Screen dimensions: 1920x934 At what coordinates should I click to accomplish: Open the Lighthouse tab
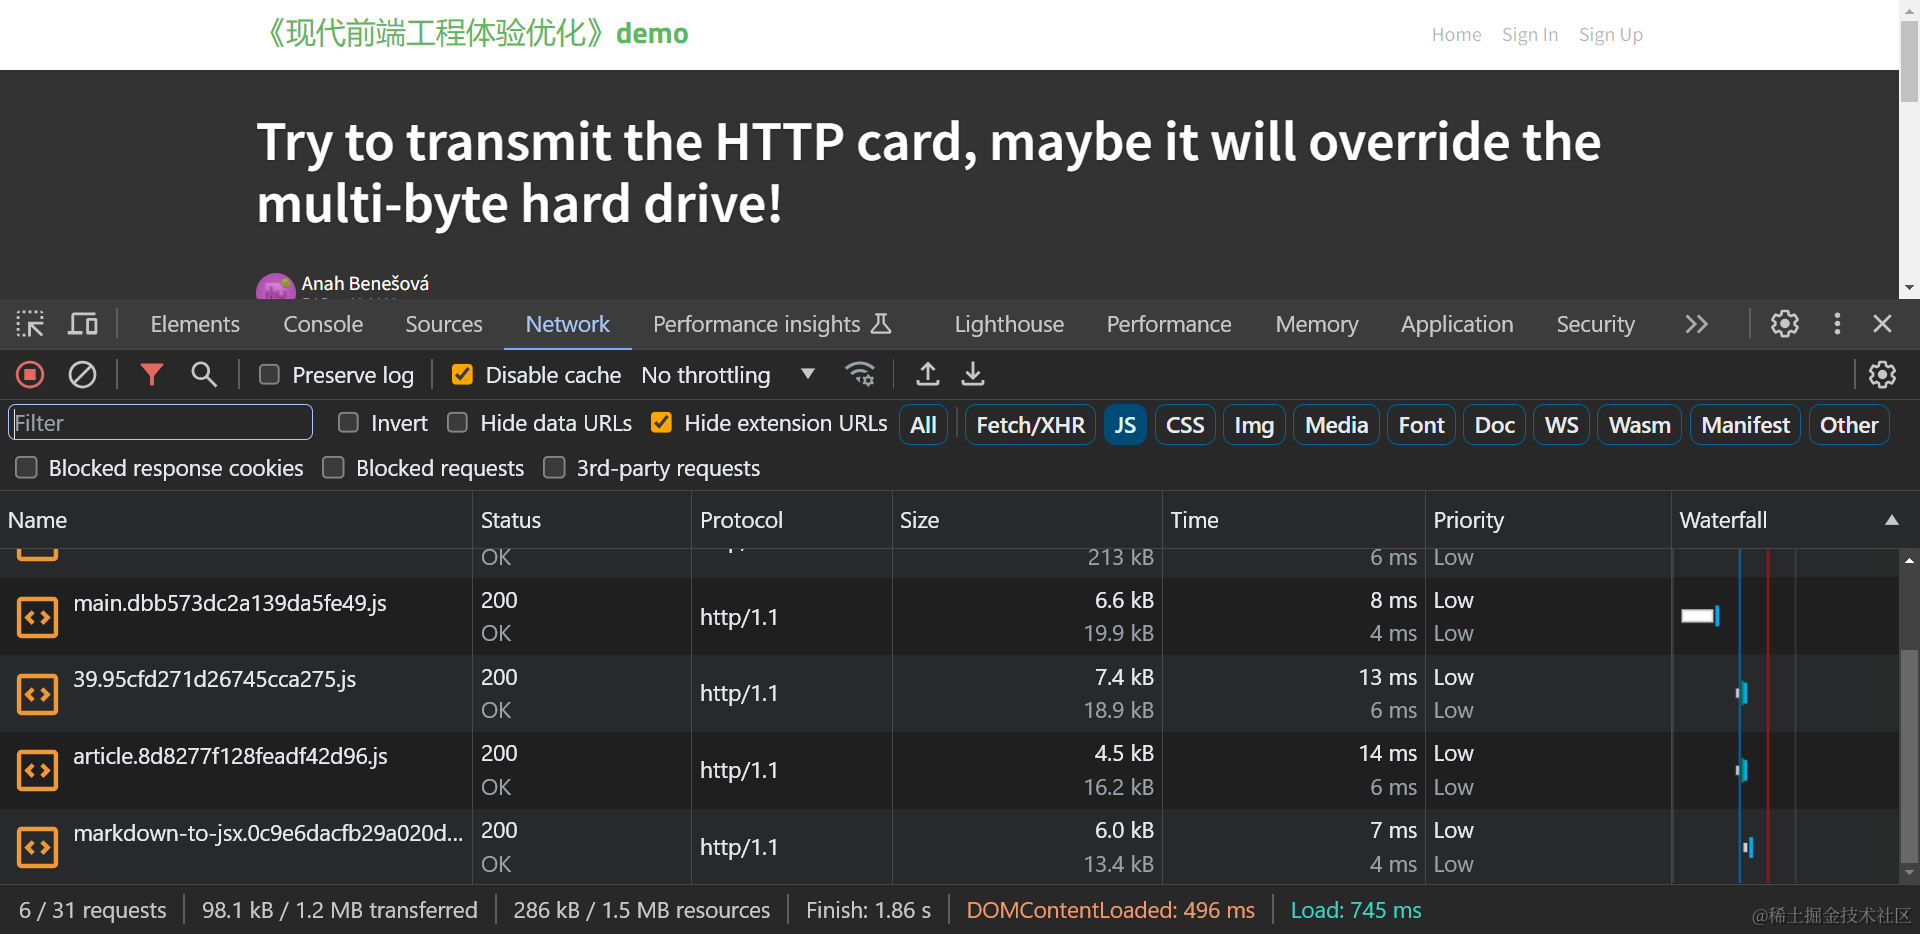click(x=1009, y=324)
